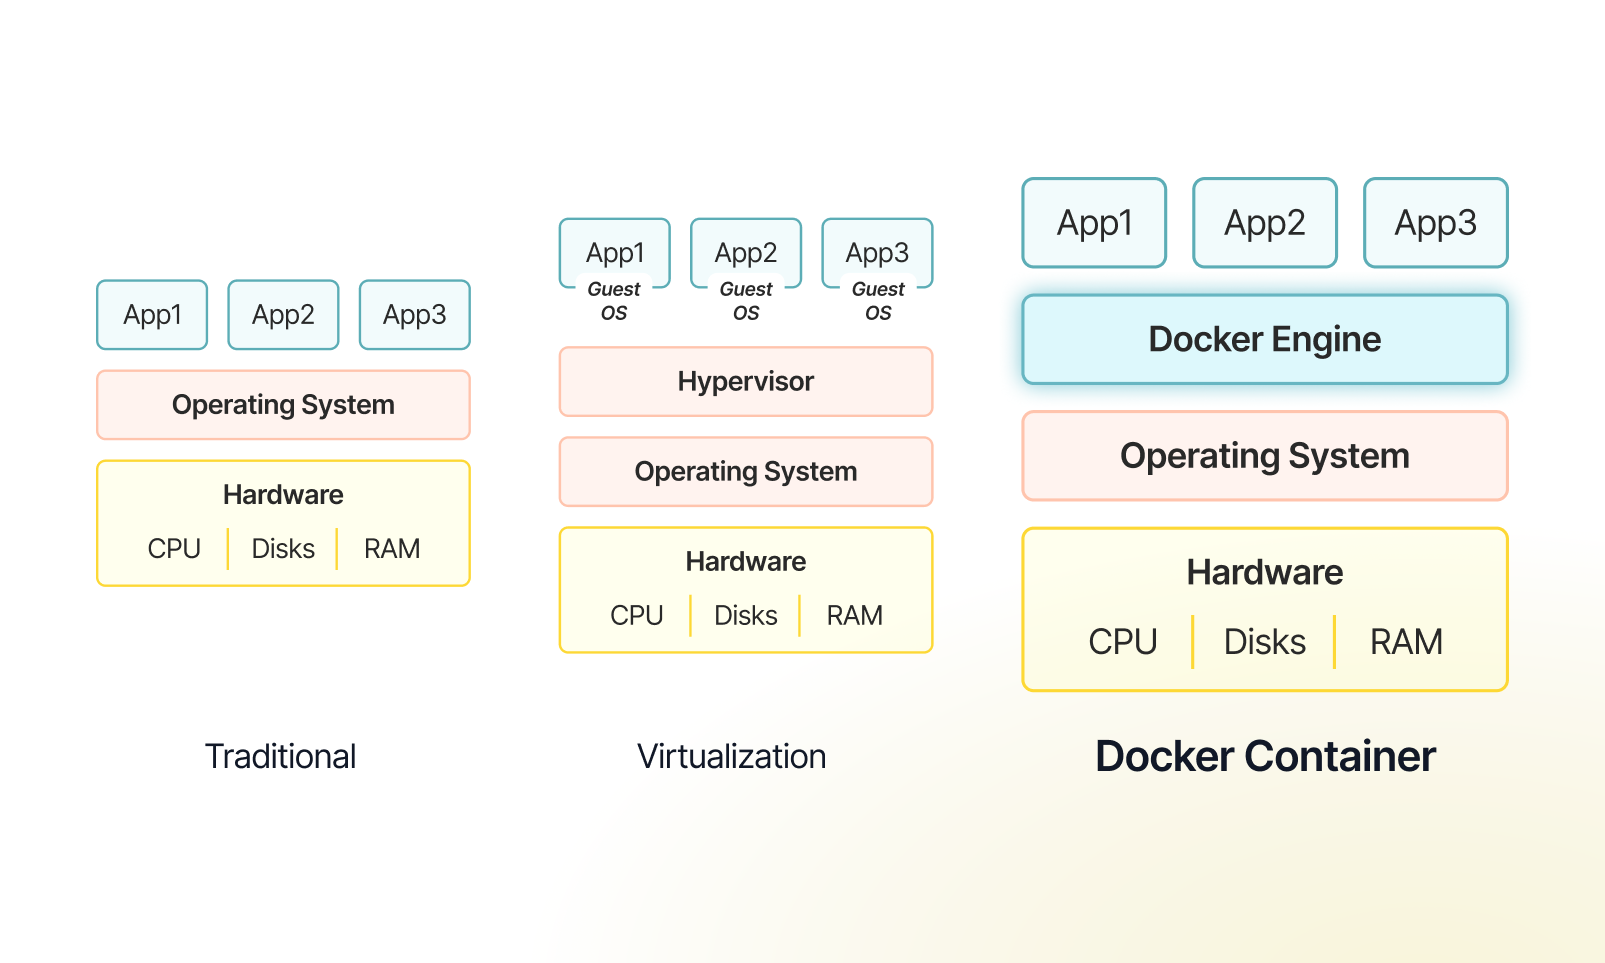The image size is (1605, 963).
Task: Click the Docker Engine box
Action: click(x=1264, y=340)
